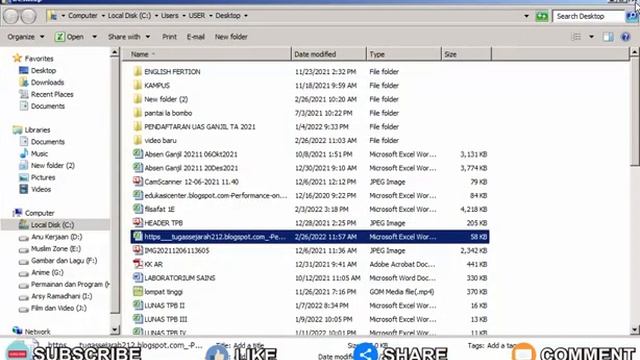Click Word icon of LABORATORIUM SAINS
640x360 pixels.
[x=138, y=278]
